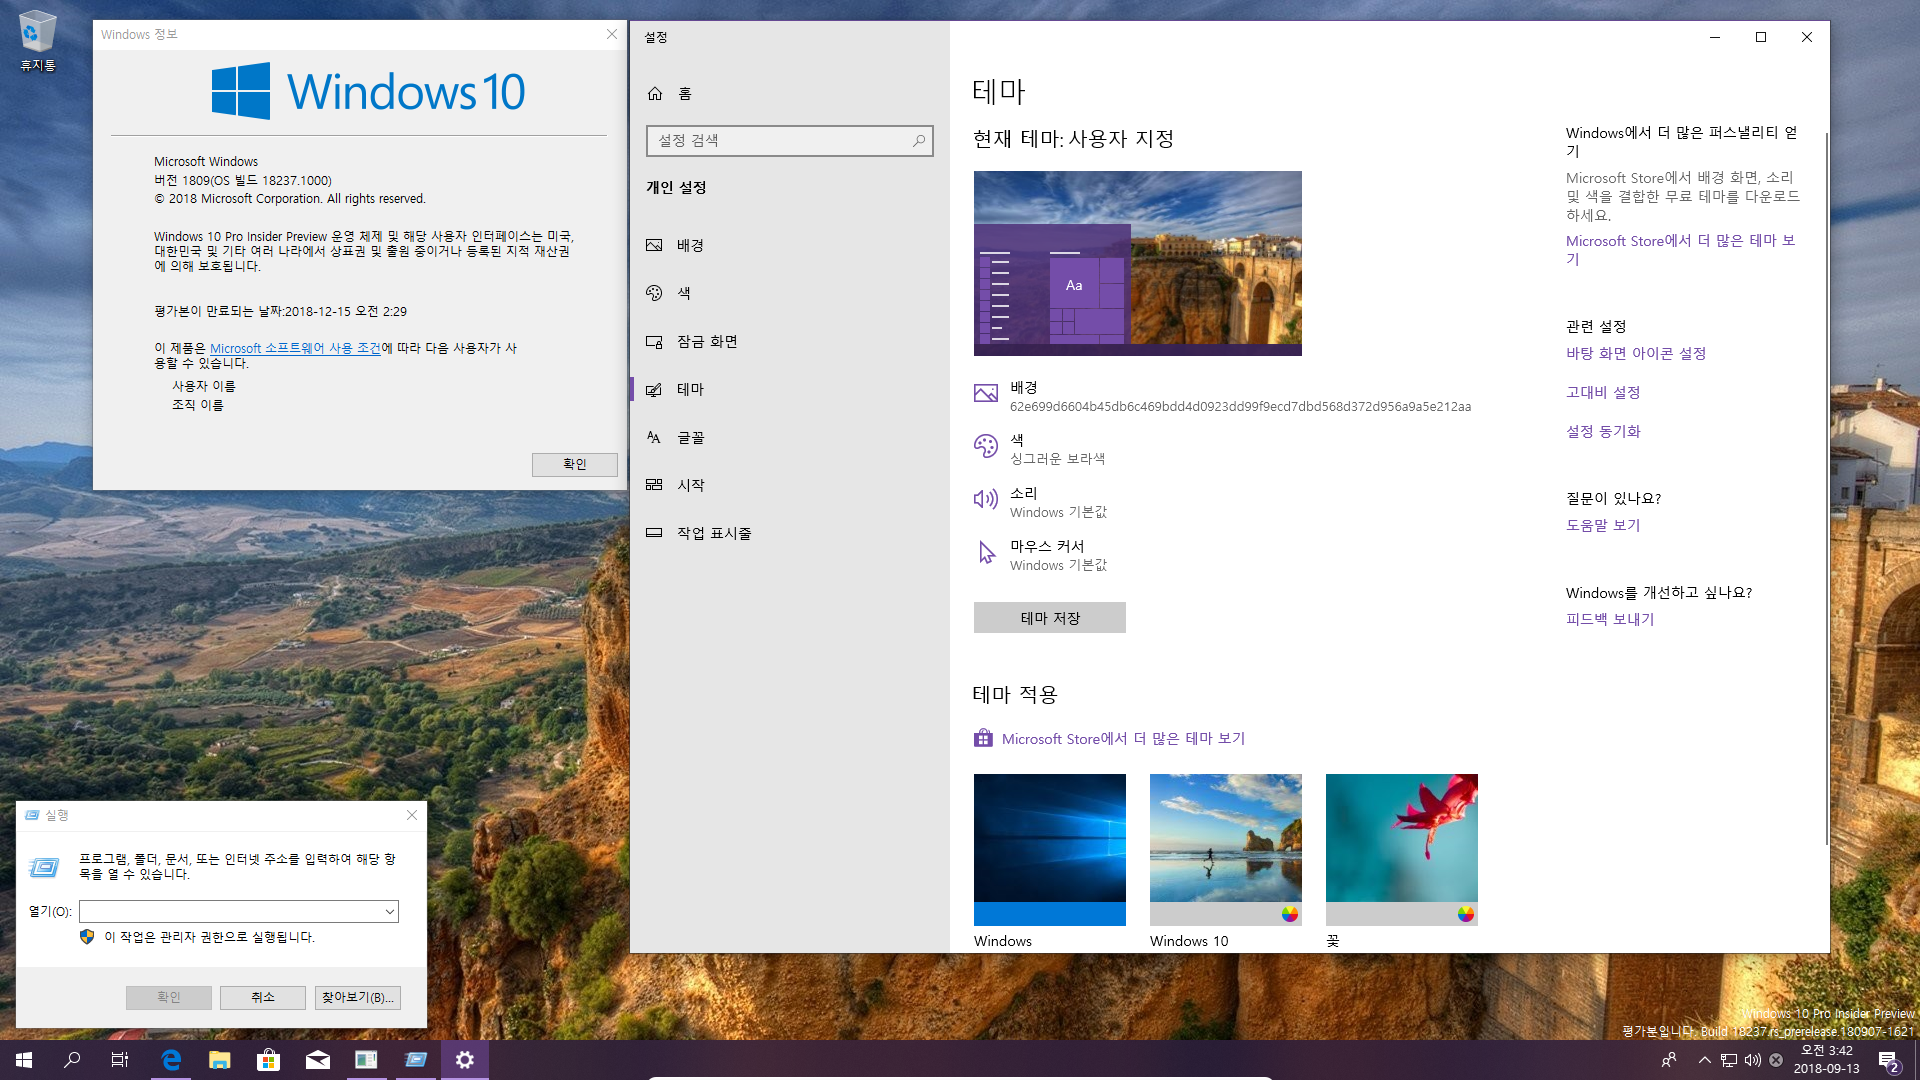Select Background label in Settings sidebar

click(690, 245)
